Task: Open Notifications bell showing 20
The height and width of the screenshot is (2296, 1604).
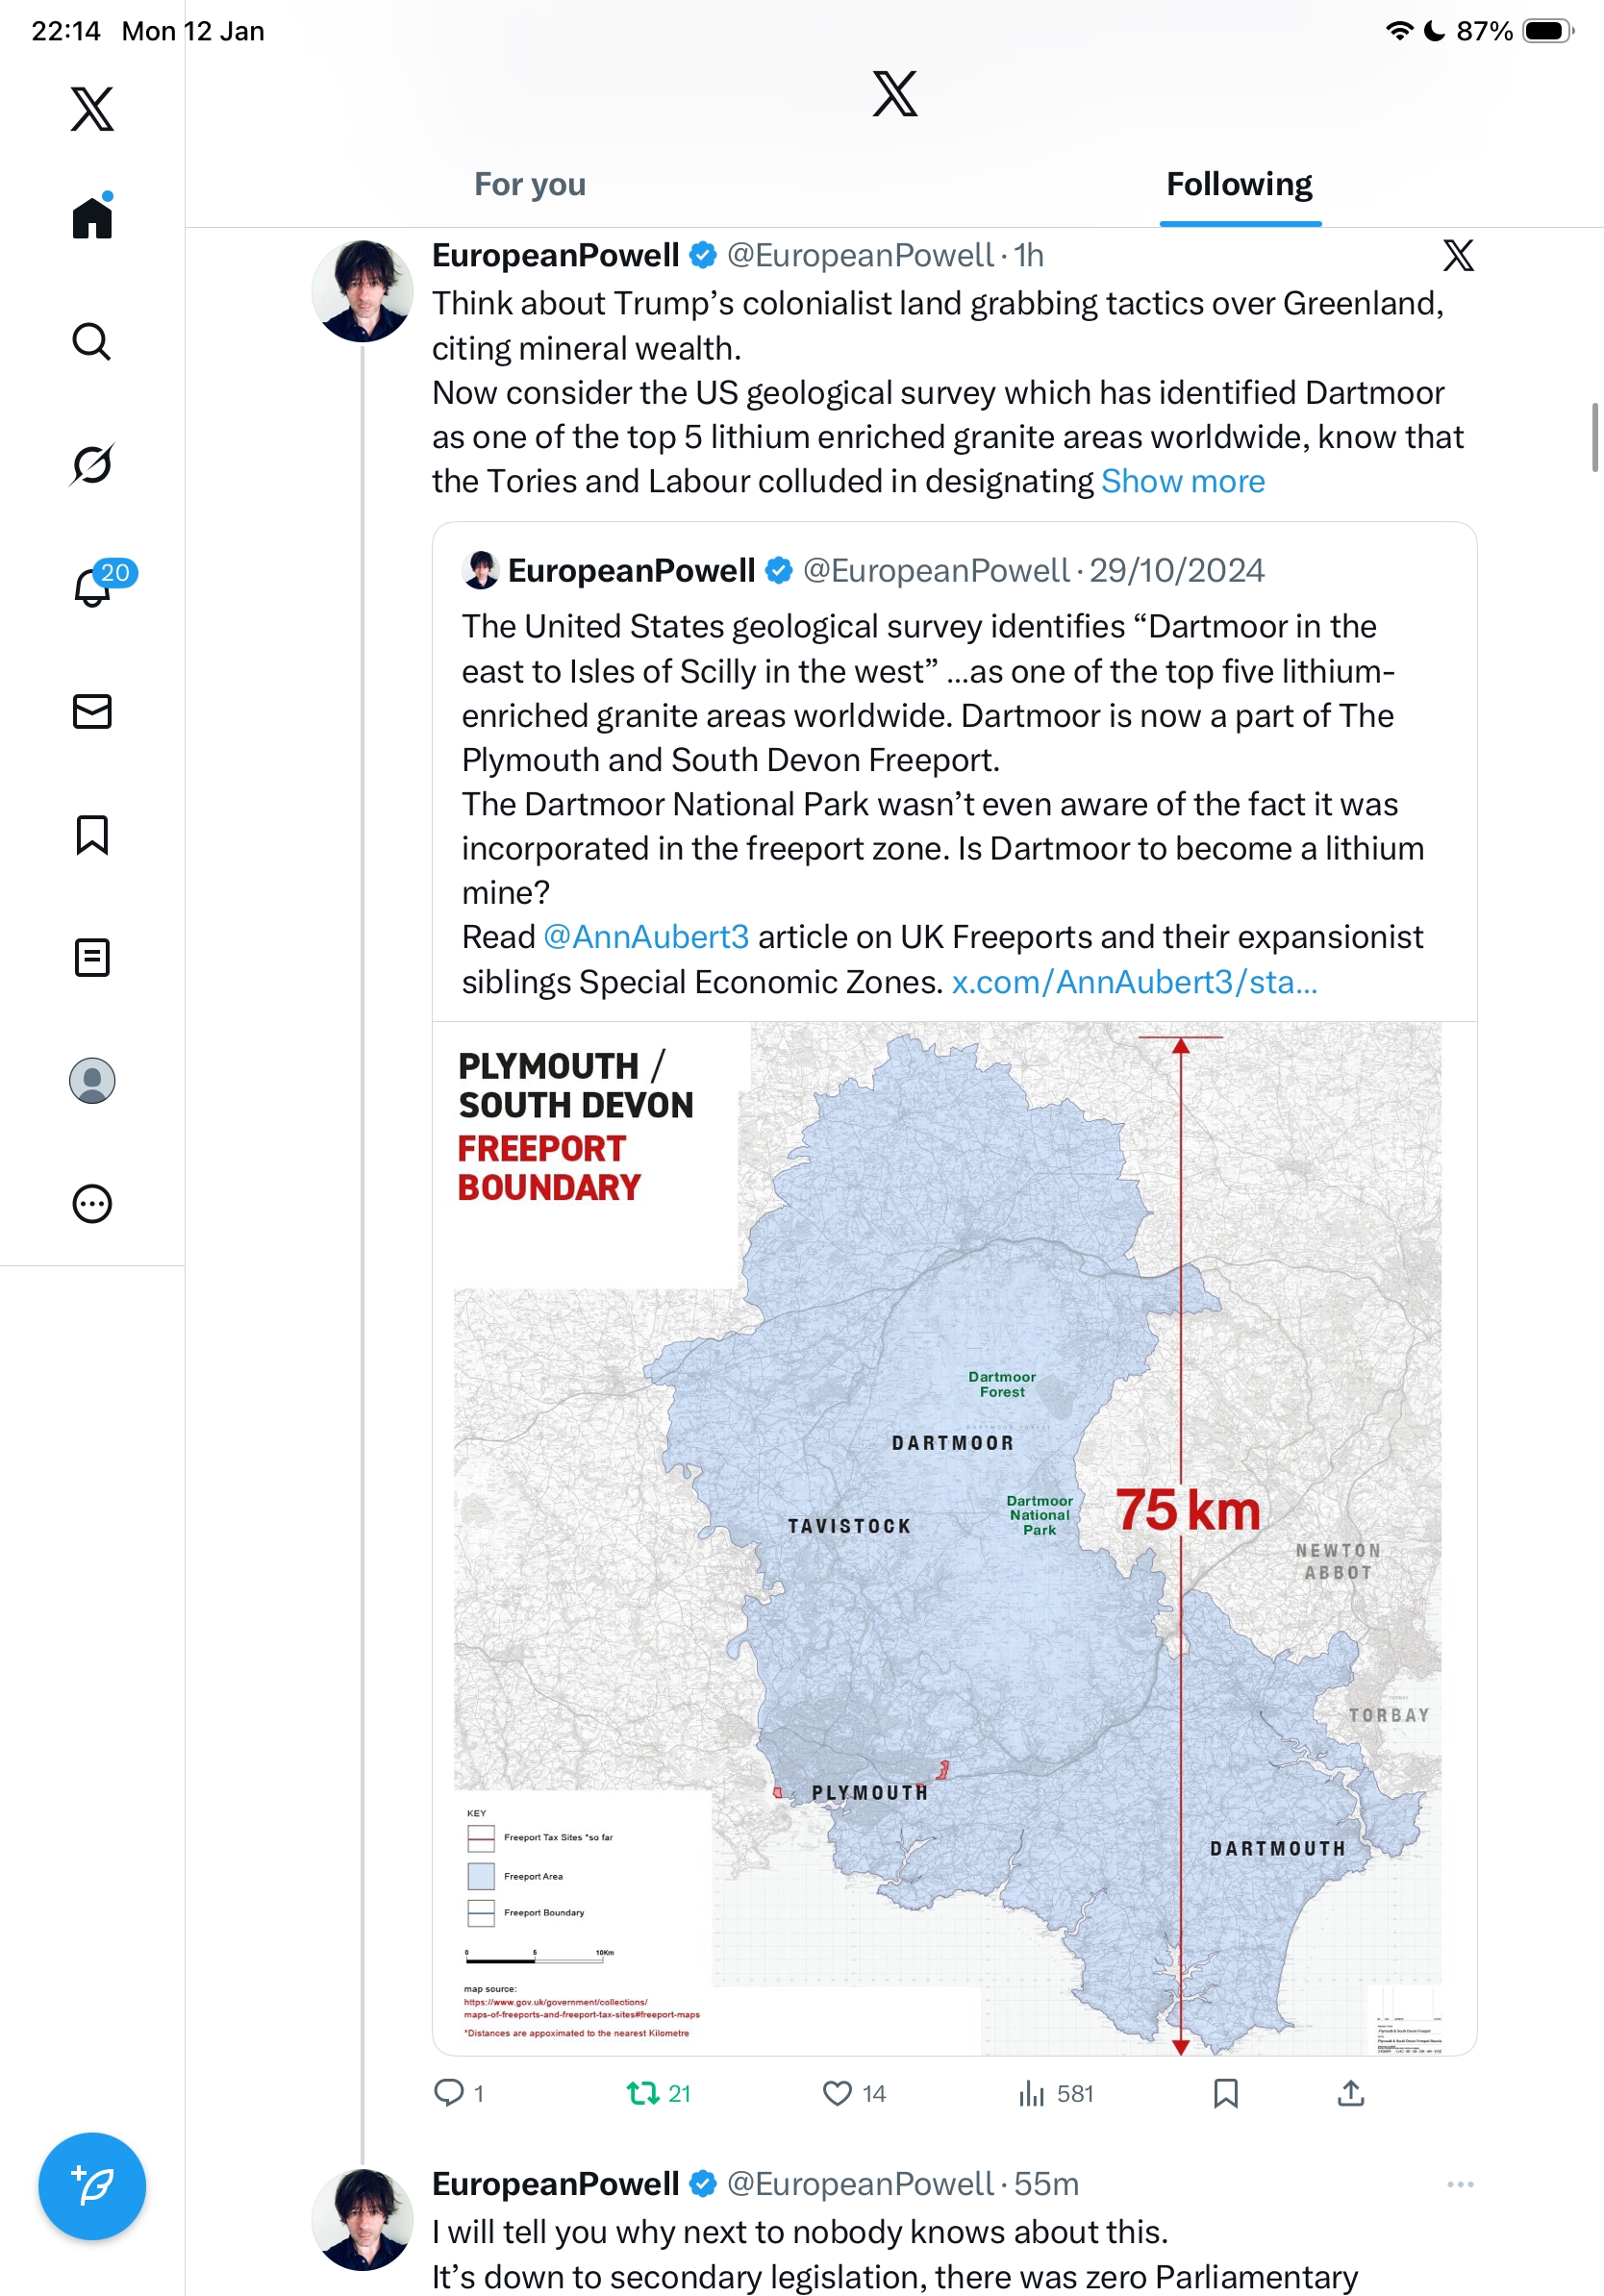Action: pyautogui.click(x=92, y=588)
